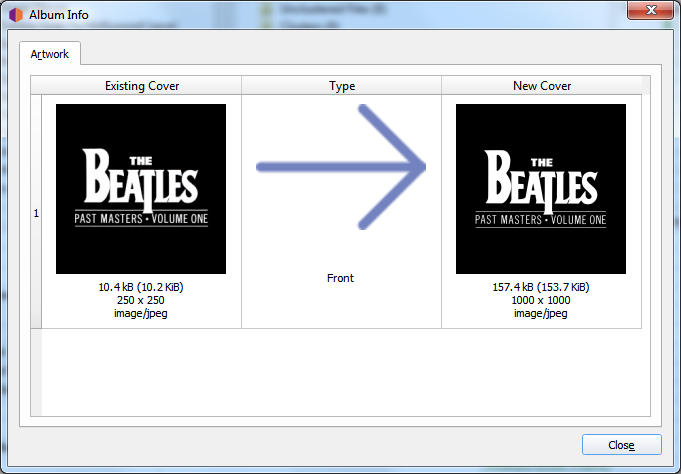Click the New Cover column header
681x474 pixels.
coord(542,86)
